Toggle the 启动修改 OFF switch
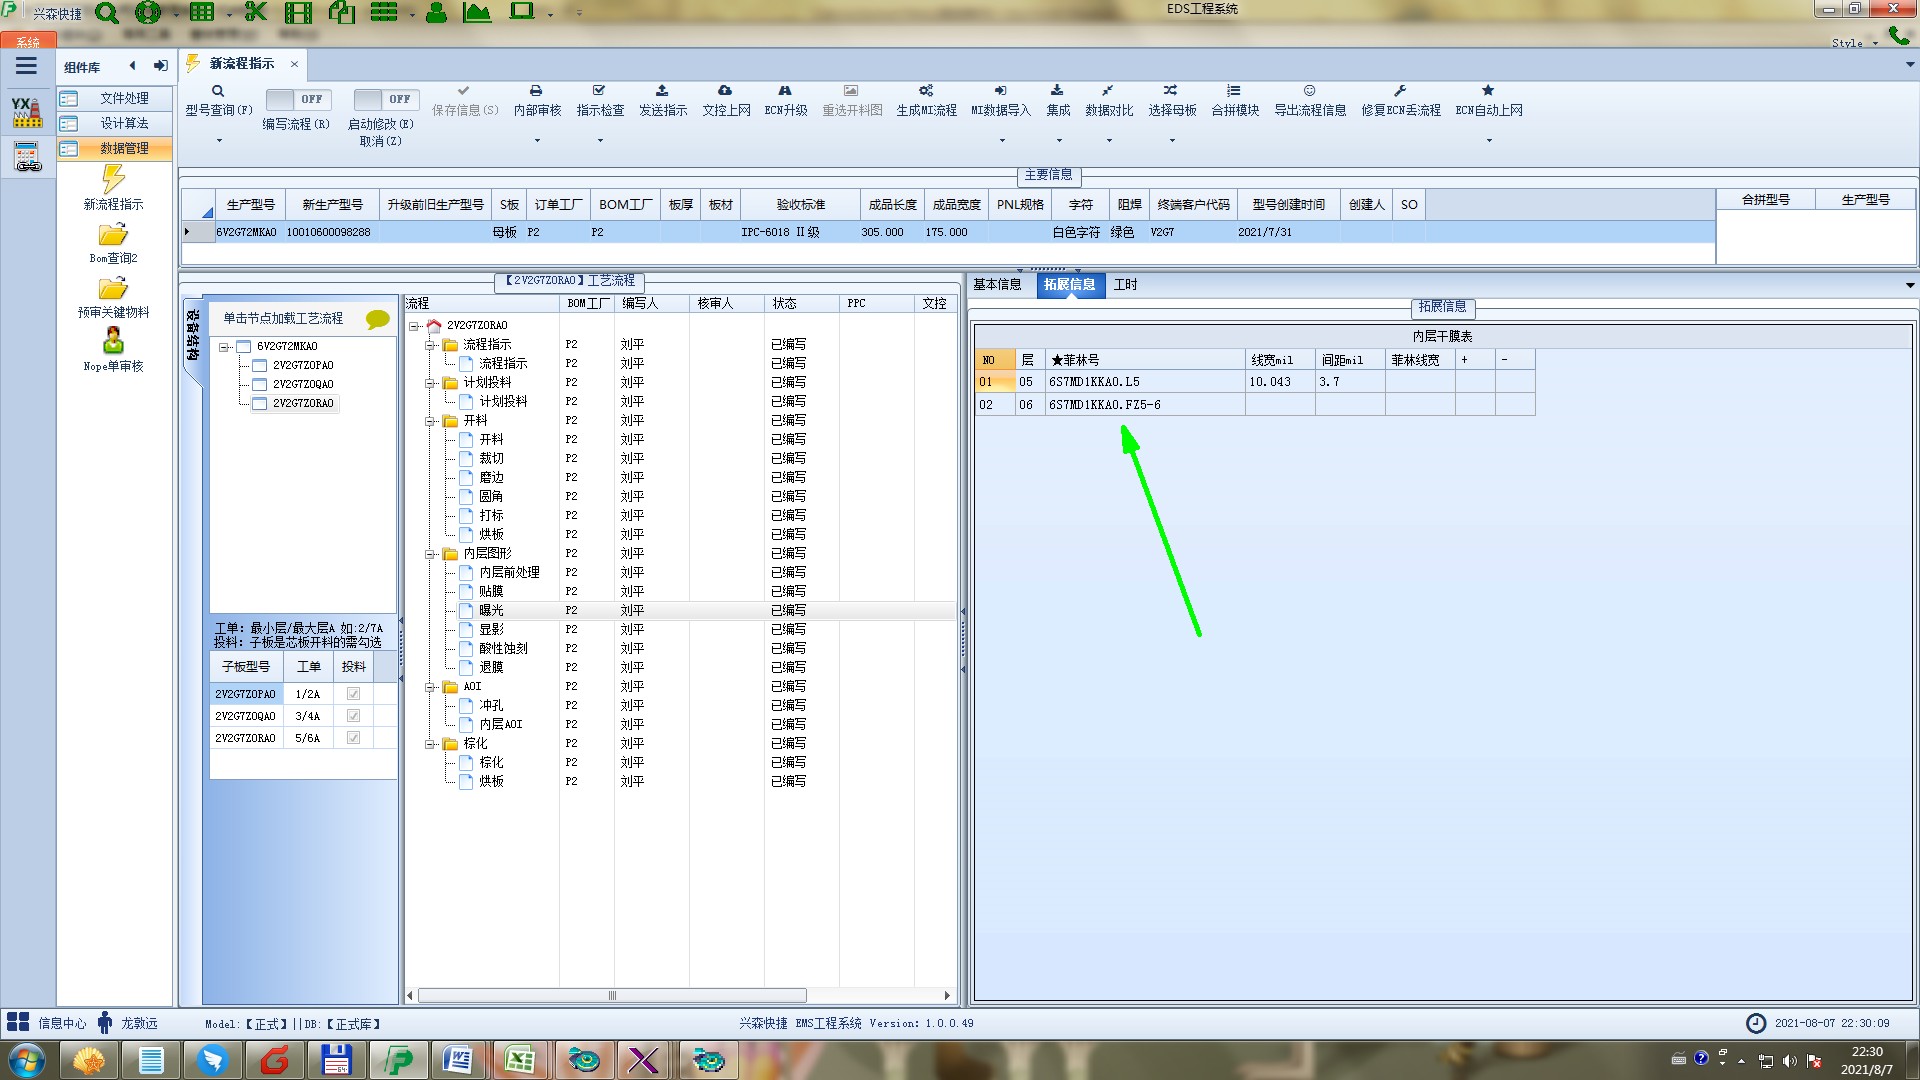The image size is (1920, 1080). (x=384, y=99)
